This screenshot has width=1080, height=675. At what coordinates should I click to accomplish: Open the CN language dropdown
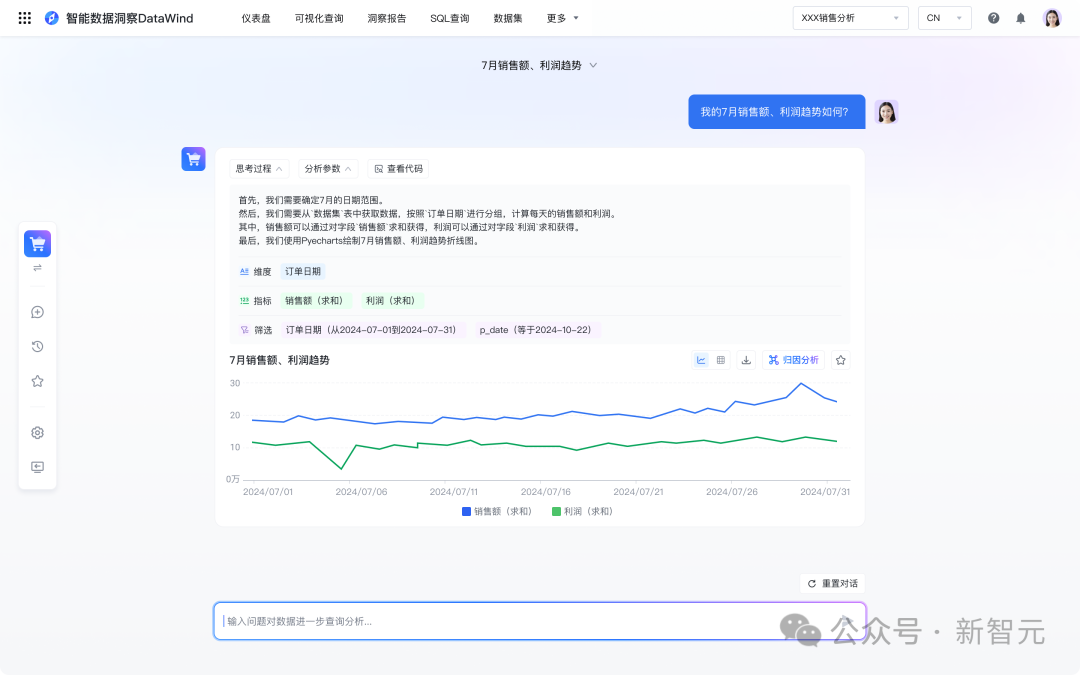tap(944, 18)
